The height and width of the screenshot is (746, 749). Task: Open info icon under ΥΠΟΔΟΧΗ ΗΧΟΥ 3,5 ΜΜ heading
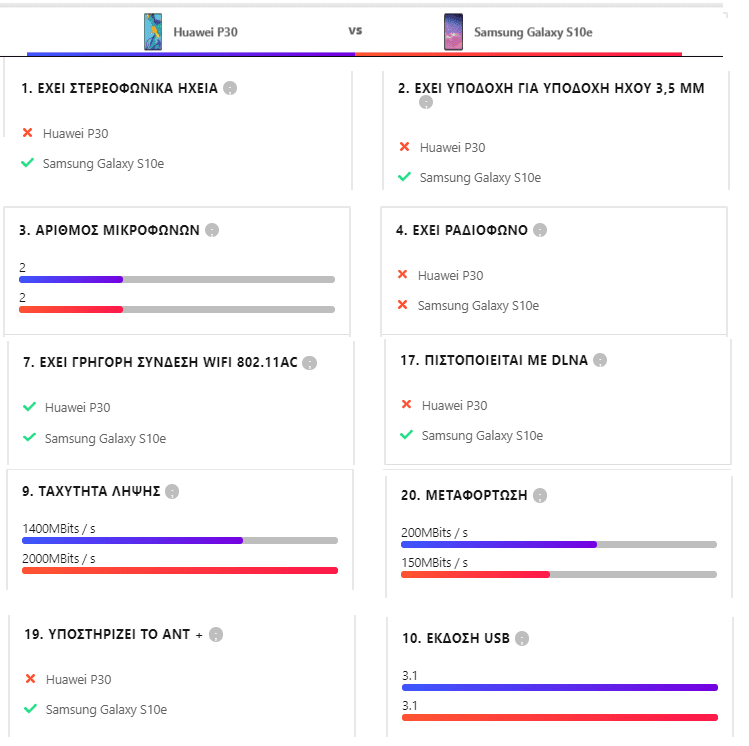[426, 102]
